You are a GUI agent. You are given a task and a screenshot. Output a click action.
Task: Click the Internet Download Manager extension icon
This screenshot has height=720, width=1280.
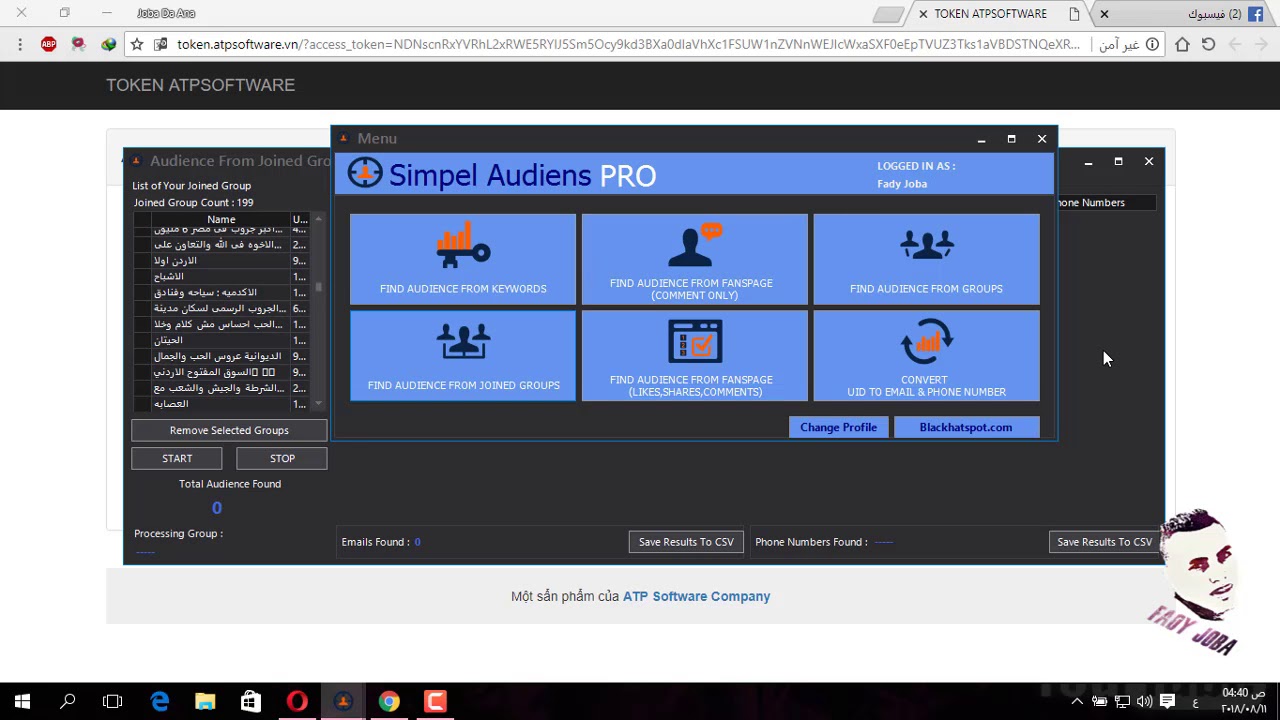(108, 44)
